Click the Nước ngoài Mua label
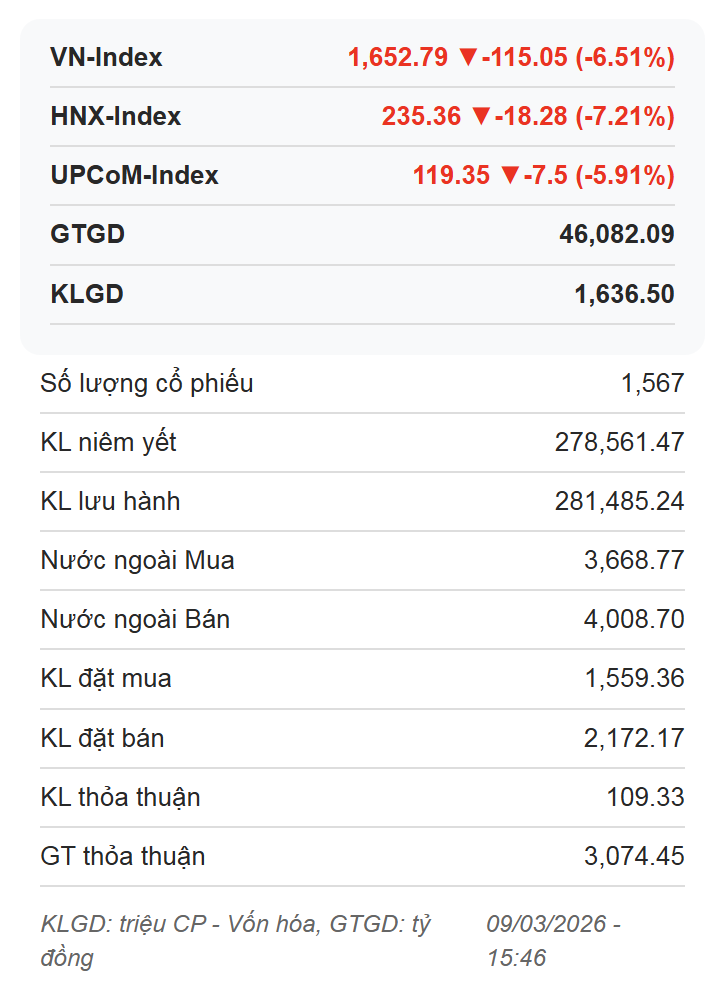 (138, 560)
